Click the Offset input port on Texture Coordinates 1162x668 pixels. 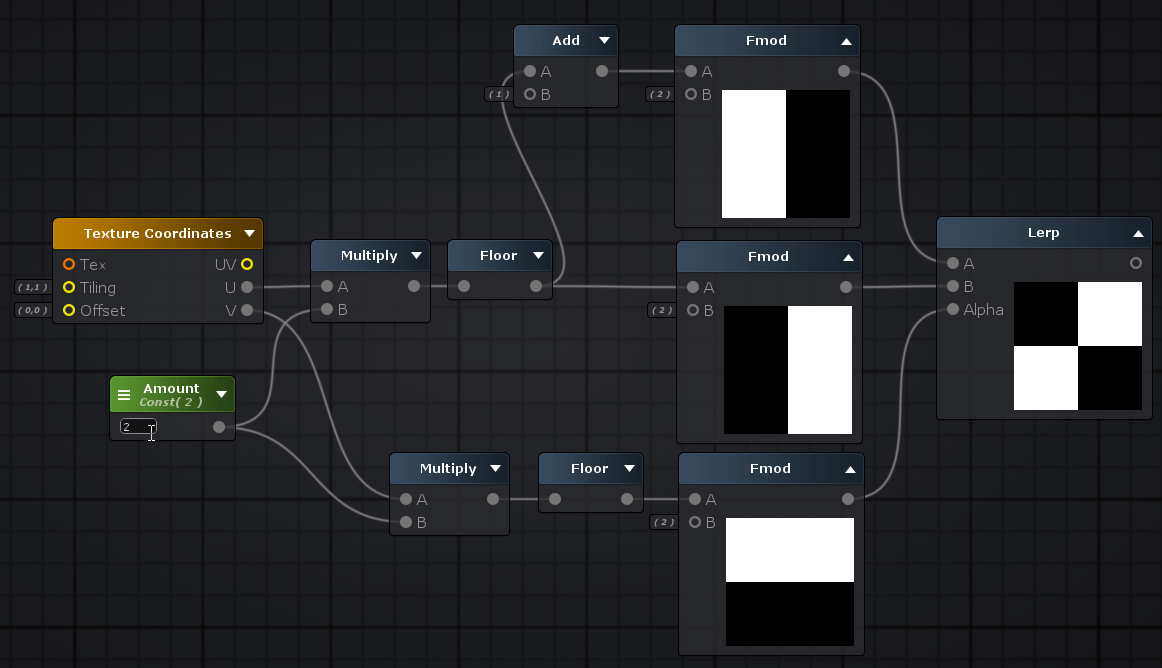coord(67,310)
